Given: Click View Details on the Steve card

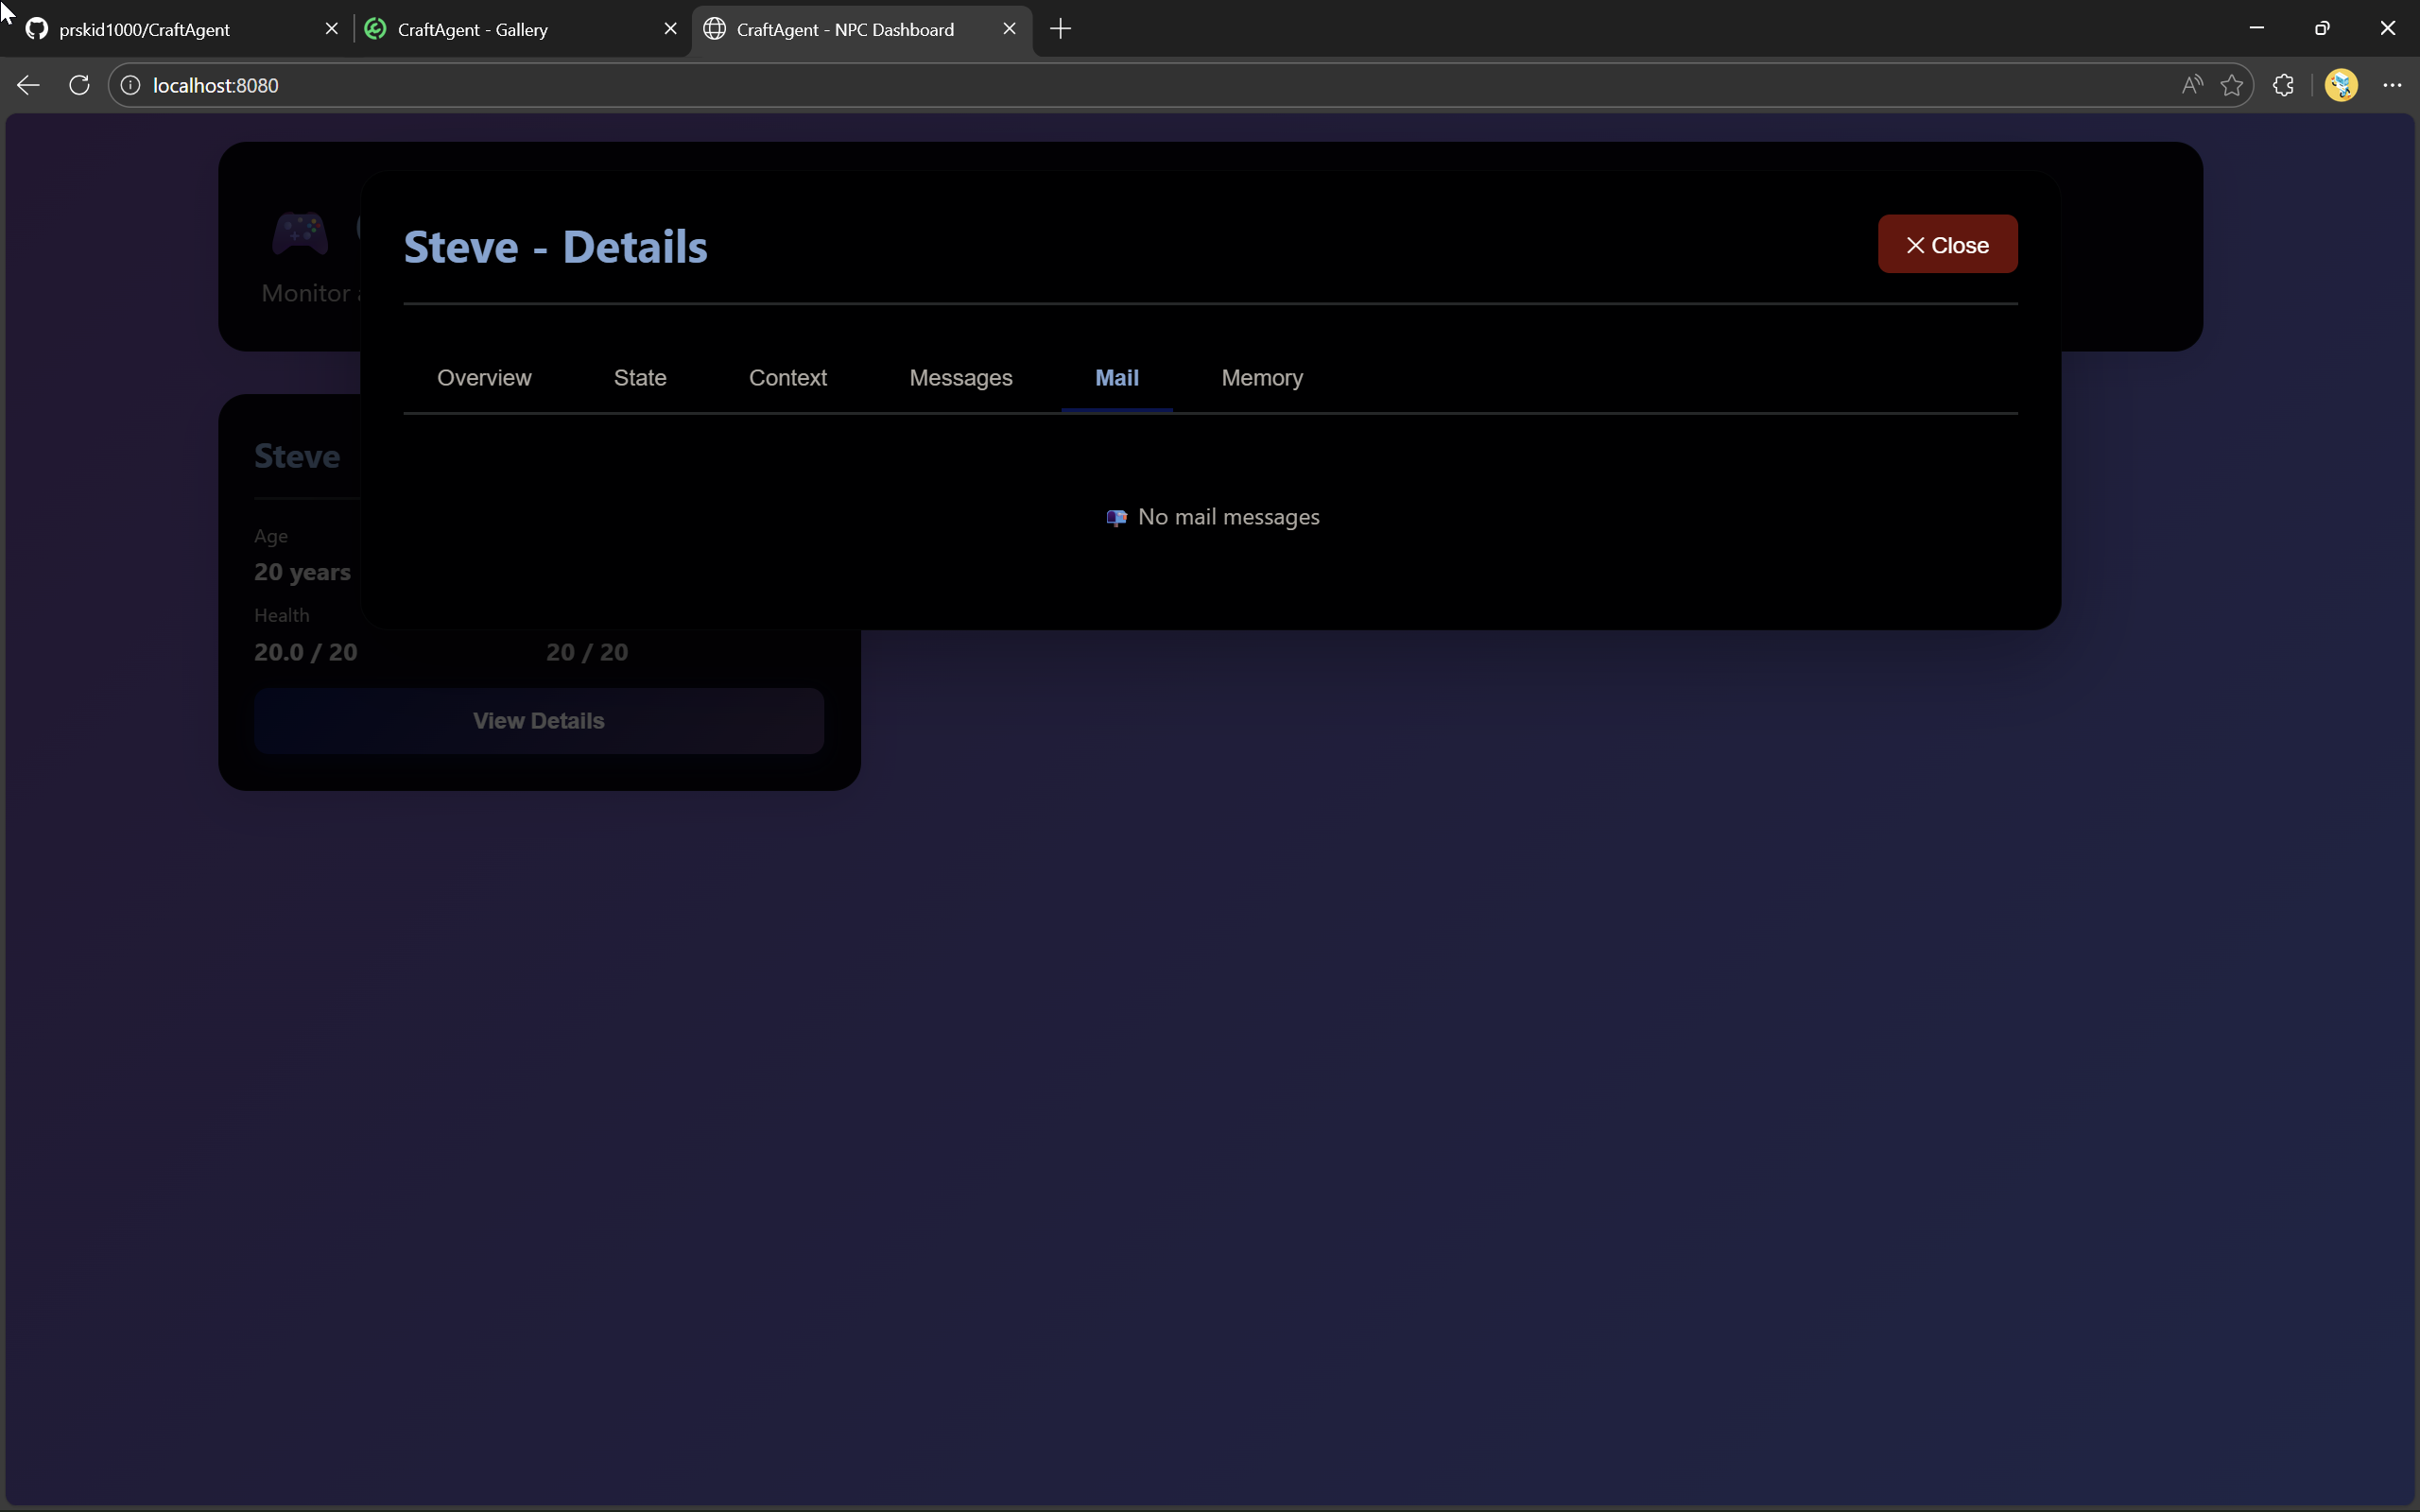Looking at the screenshot, I should [539, 721].
